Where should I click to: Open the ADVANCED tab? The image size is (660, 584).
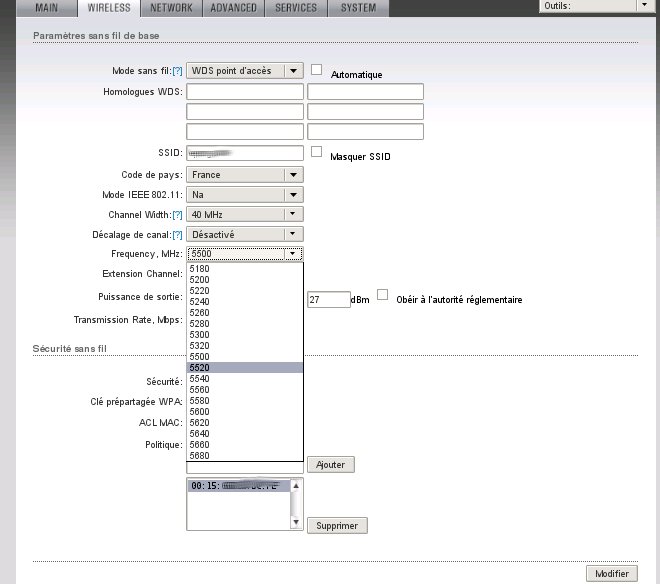point(234,8)
